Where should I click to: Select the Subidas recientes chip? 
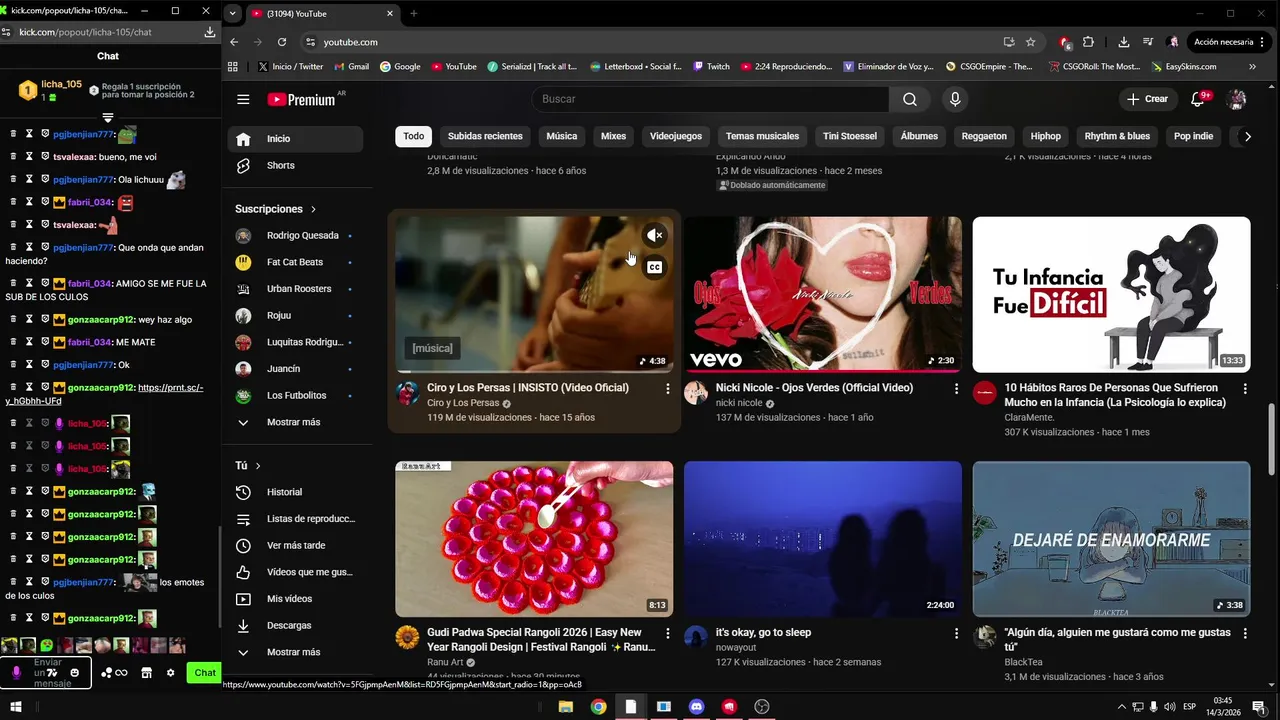click(485, 136)
